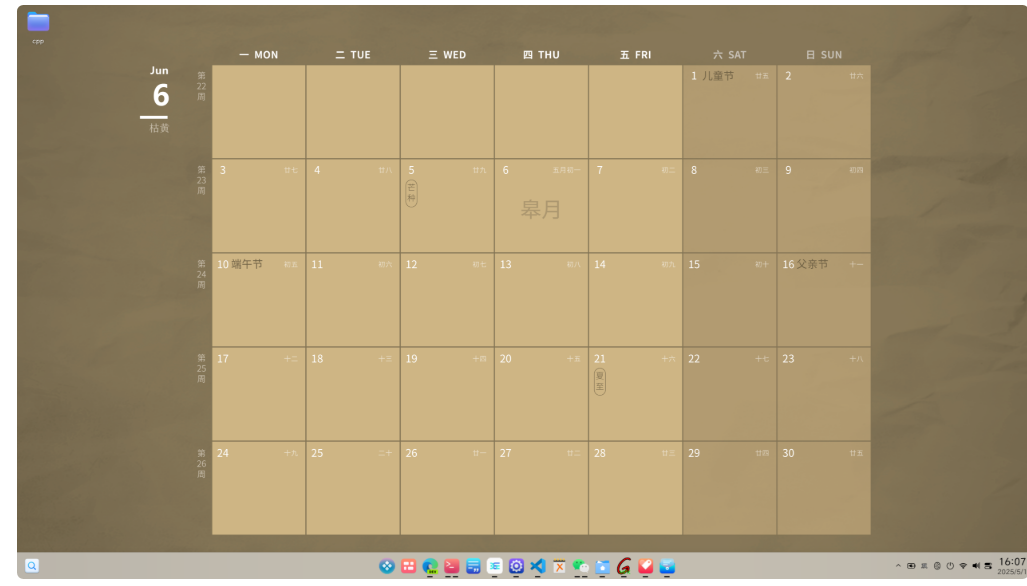Image resolution: width=1027 pixels, height=586 pixels.
Task: Open the file manager folder in dock
Action: [x=603, y=566]
